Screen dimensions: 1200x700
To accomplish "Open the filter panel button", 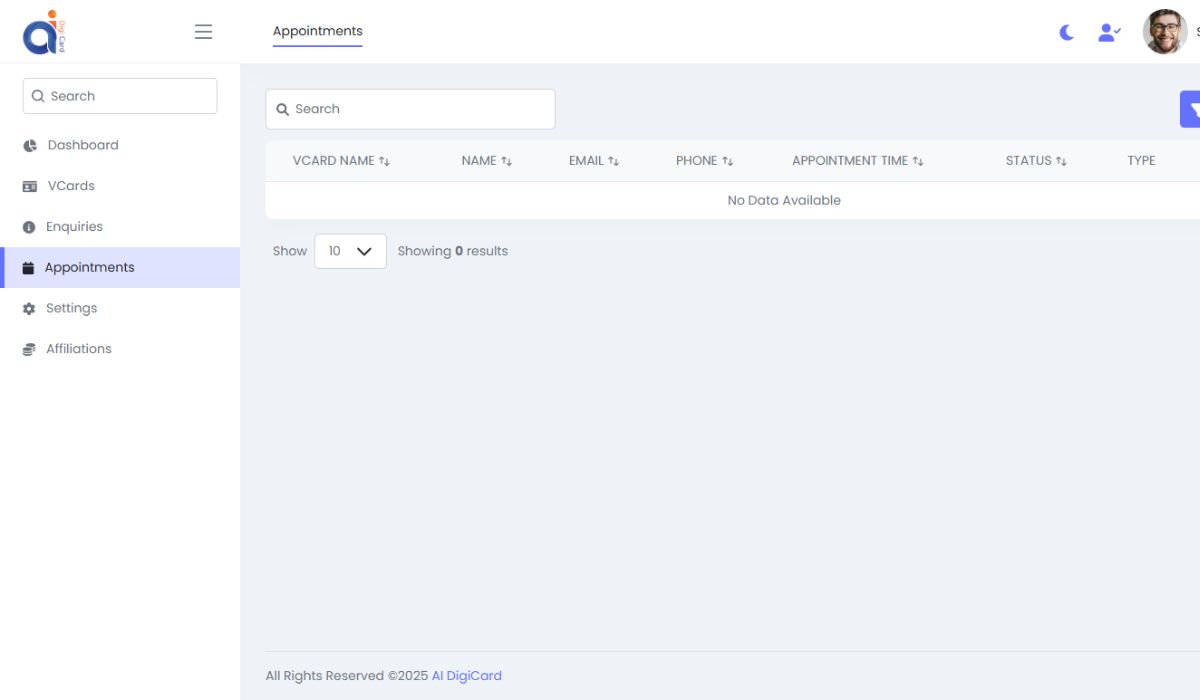I will tap(1192, 108).
